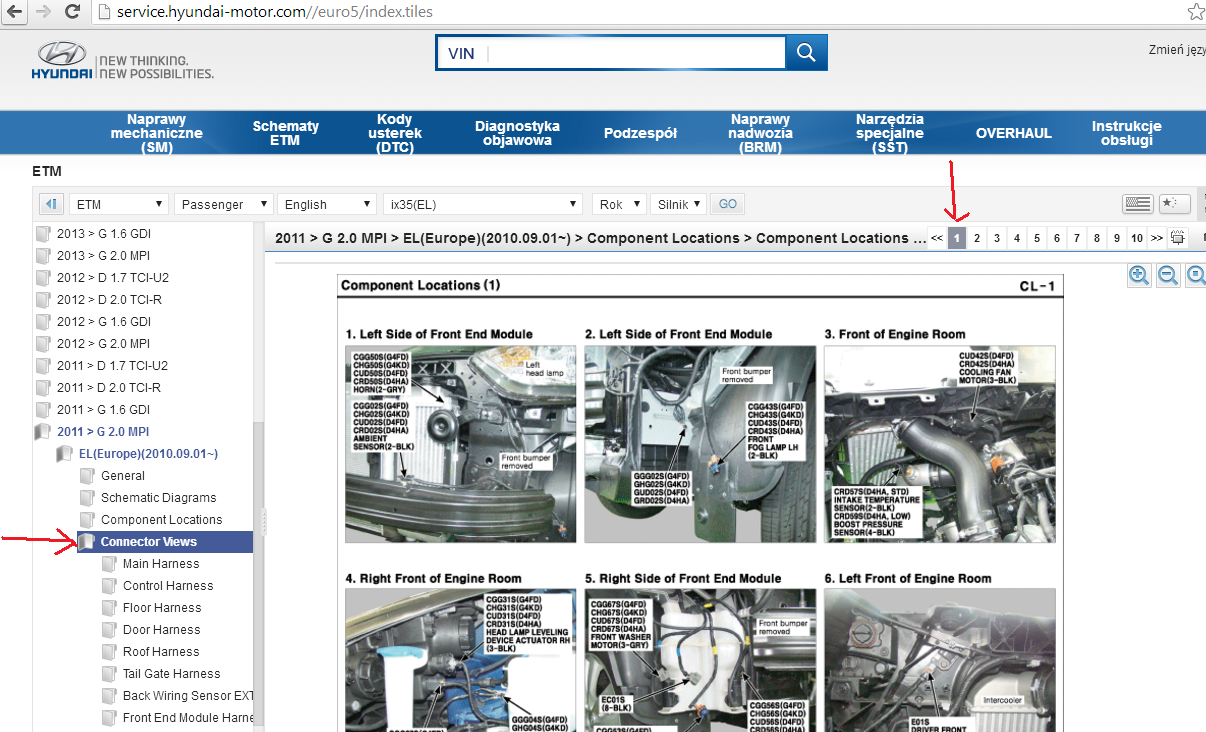
Task: Select 2011 > D 2.0 TCI-R tree node
Action: (x=108, y=387)
